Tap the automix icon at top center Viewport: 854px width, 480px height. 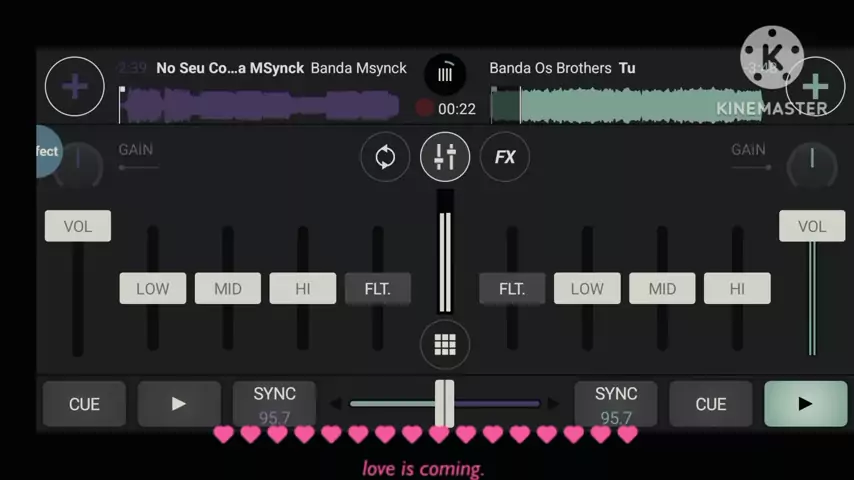[445, 74]
